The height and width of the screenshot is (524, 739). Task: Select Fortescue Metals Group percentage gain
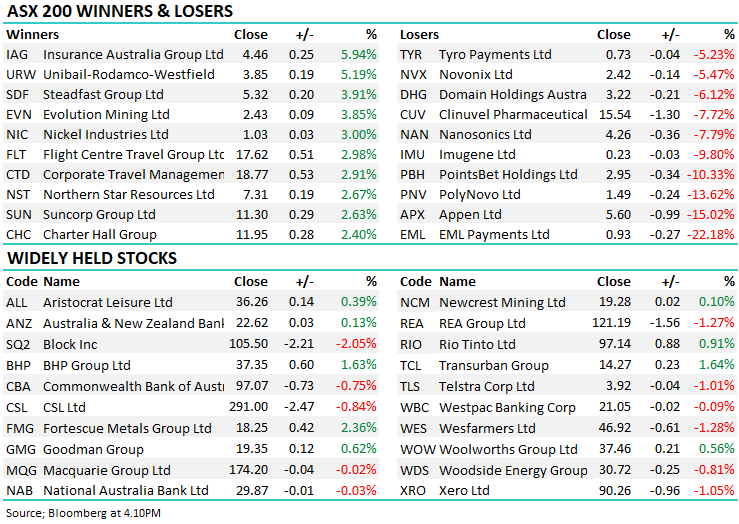(x=359, y=428)
